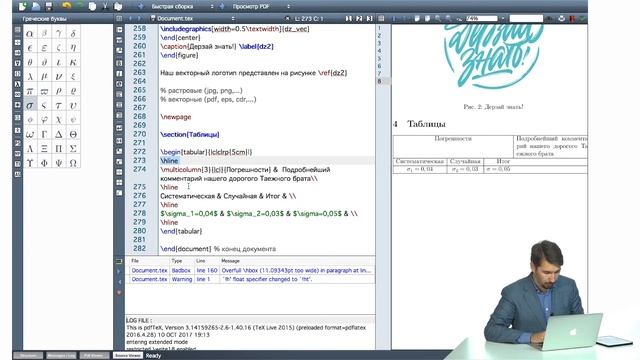Screen dimensions: 640x360
Task: Jump to bookmark 2 in editor
Action: (359, 18)
